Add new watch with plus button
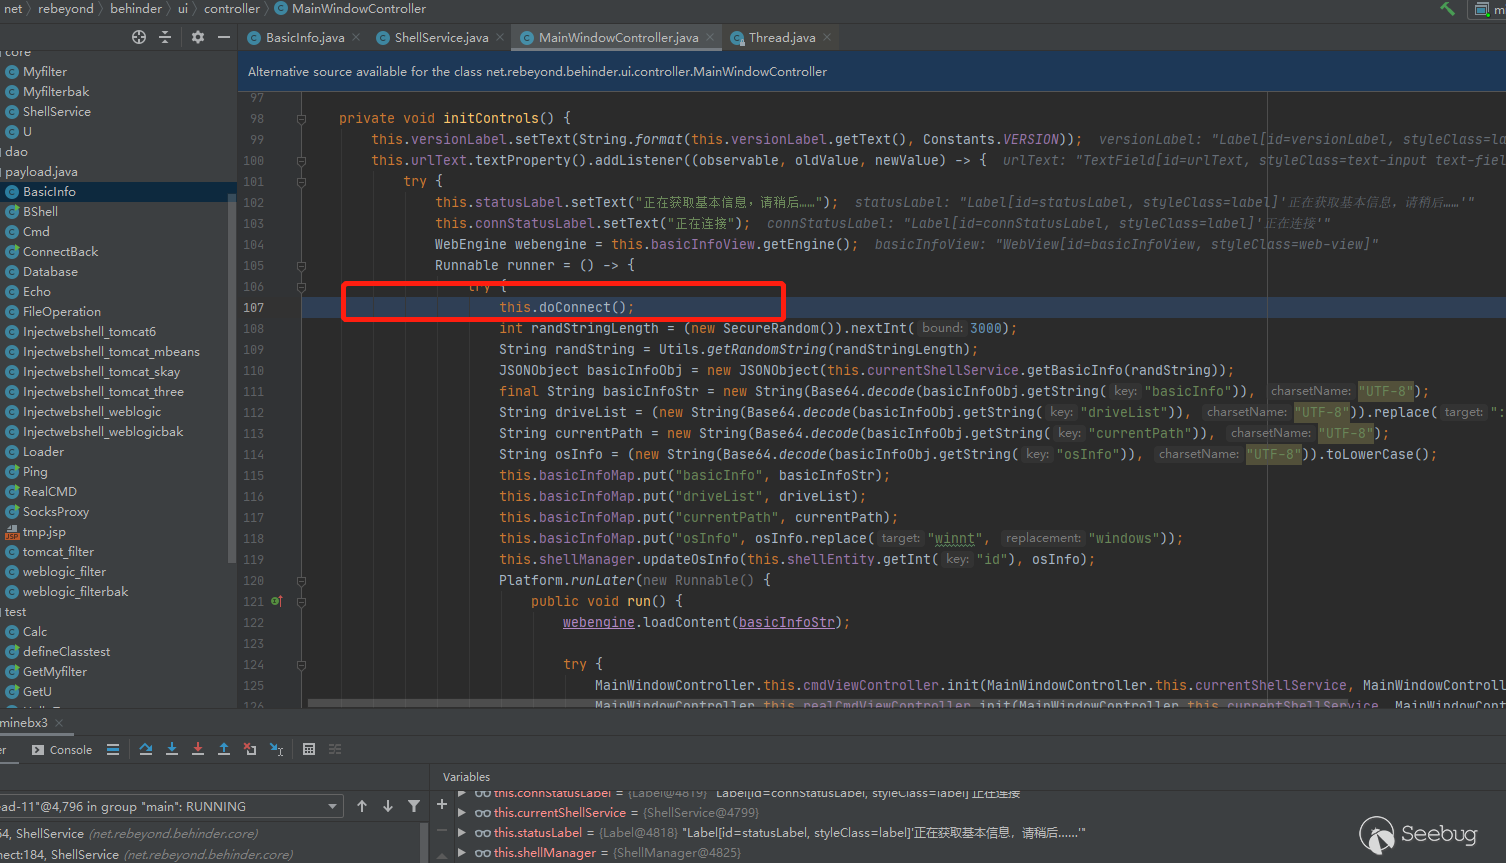This screenshot has width=1506, height=863. pyautogui.click(x=442, y=804)
